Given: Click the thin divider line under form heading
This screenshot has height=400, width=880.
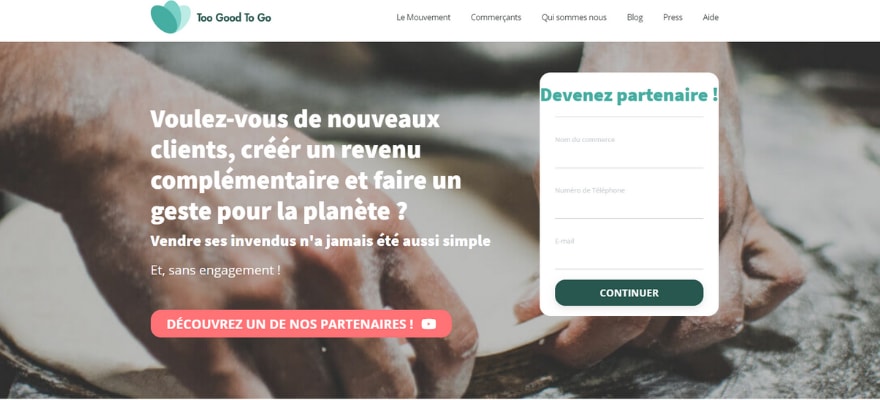Looking at the screenshot, I should (629, 117).
